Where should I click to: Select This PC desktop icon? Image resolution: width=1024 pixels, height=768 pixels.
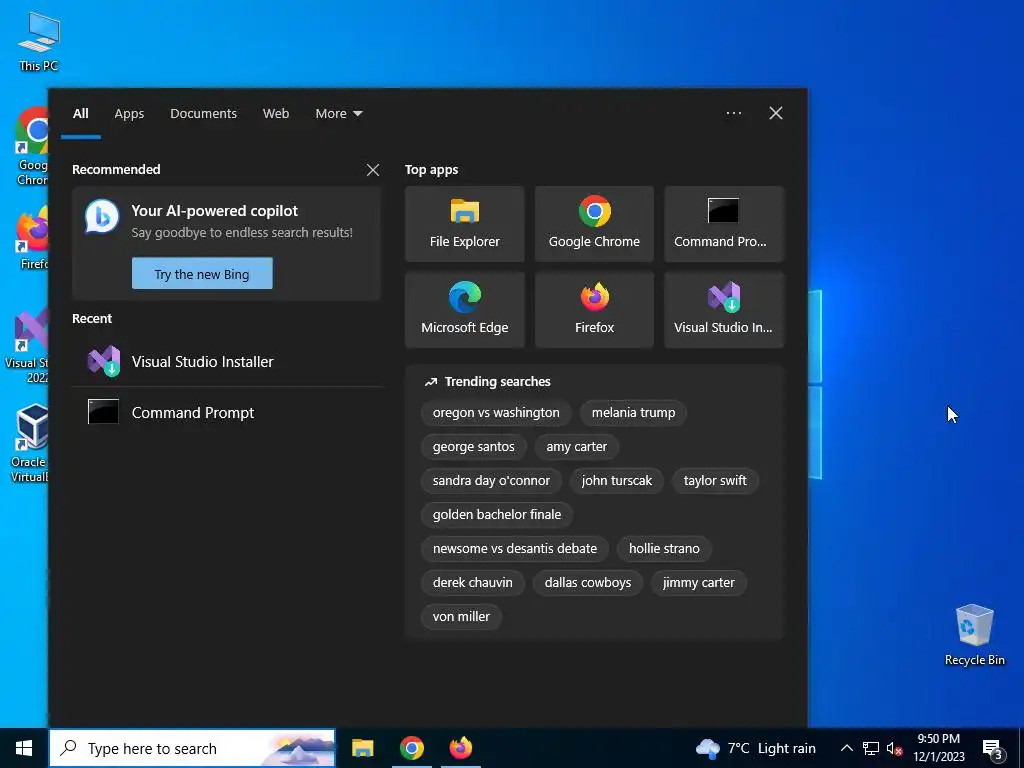point(39,42)
